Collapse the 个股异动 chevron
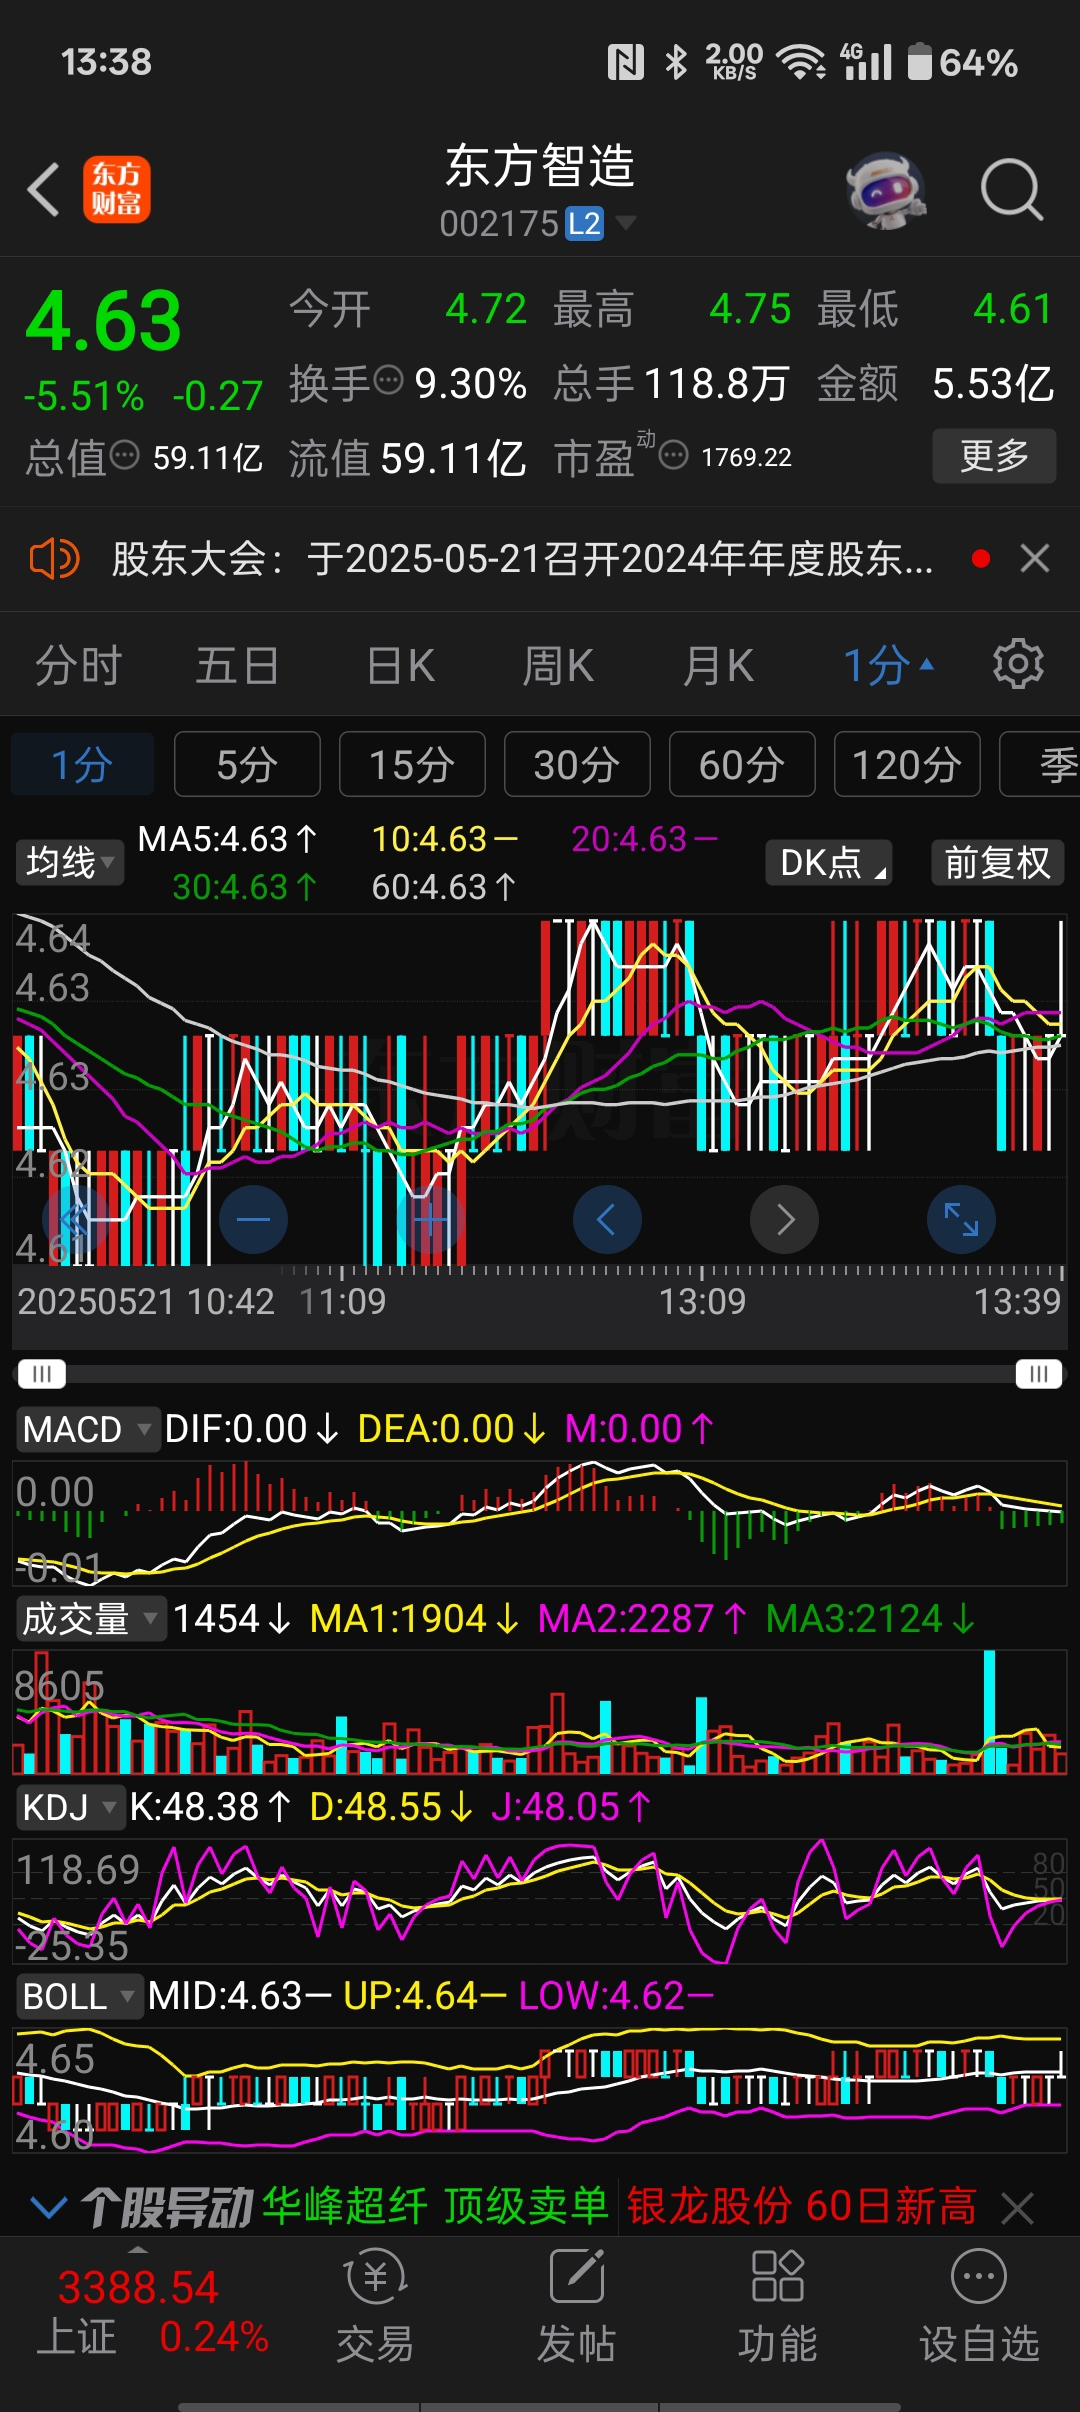 pyautogui.click(x=49, y=2206)
